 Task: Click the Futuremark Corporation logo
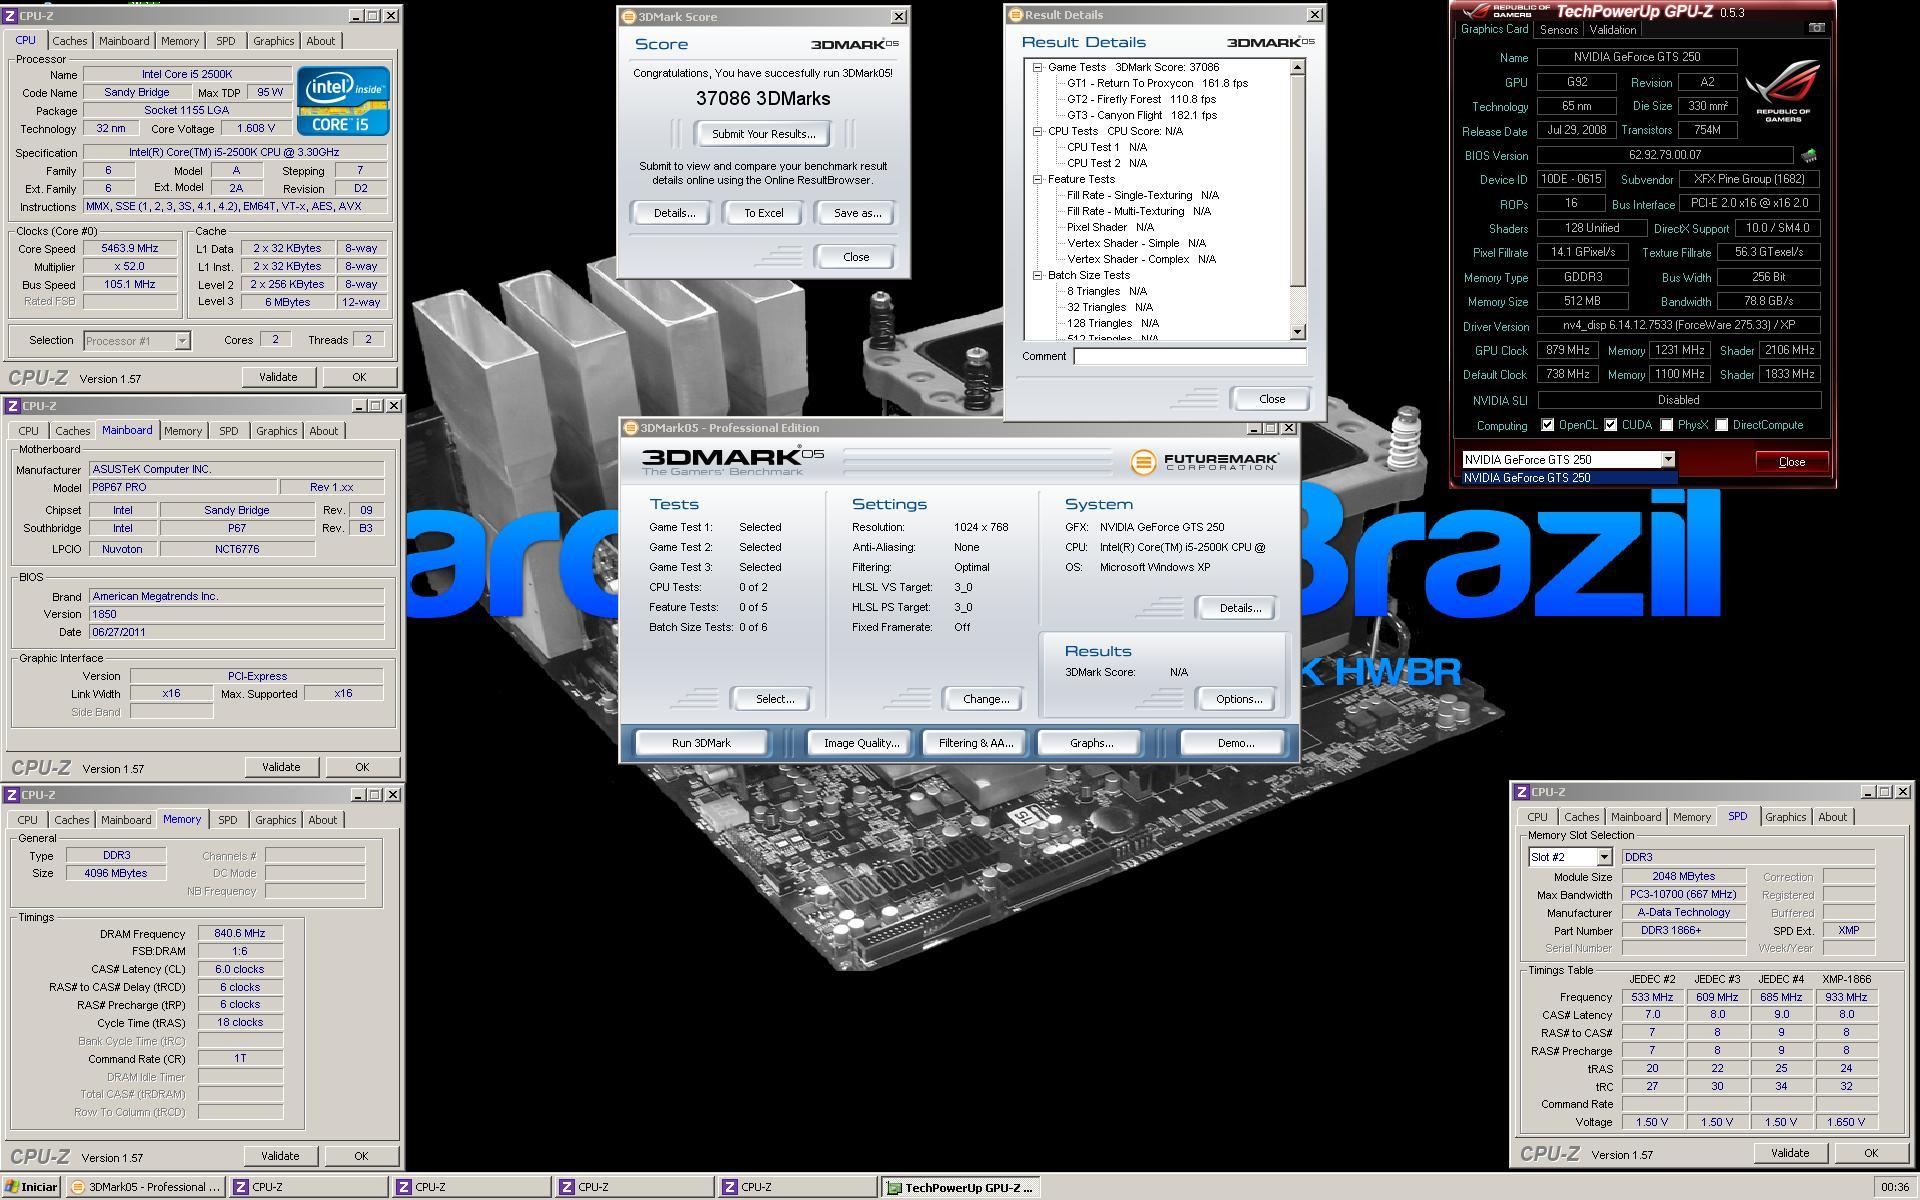click(x=1204, y=461)
